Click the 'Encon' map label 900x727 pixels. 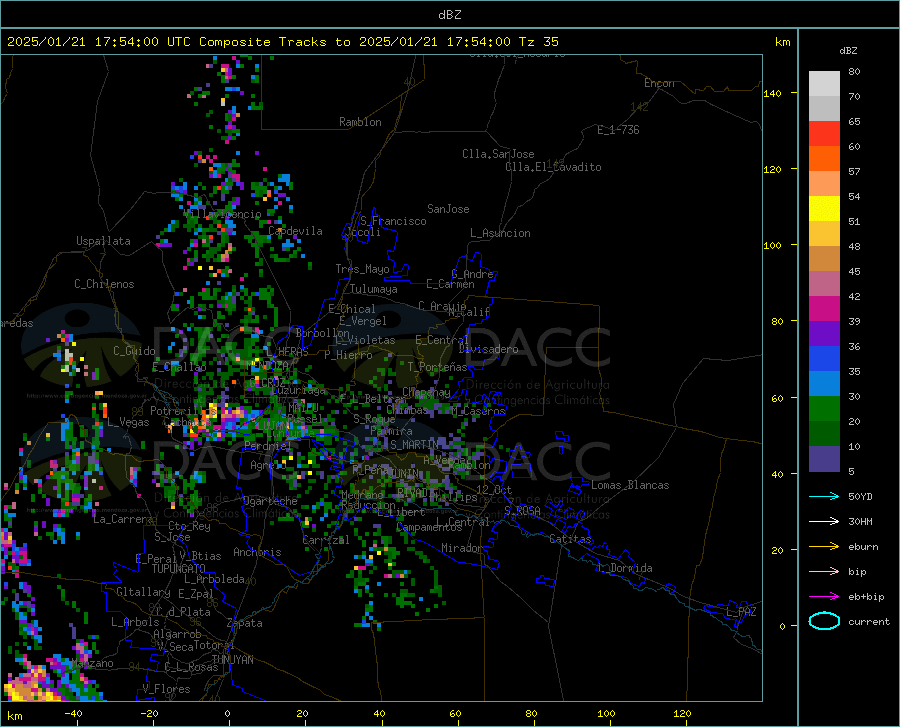coord(659,83)
